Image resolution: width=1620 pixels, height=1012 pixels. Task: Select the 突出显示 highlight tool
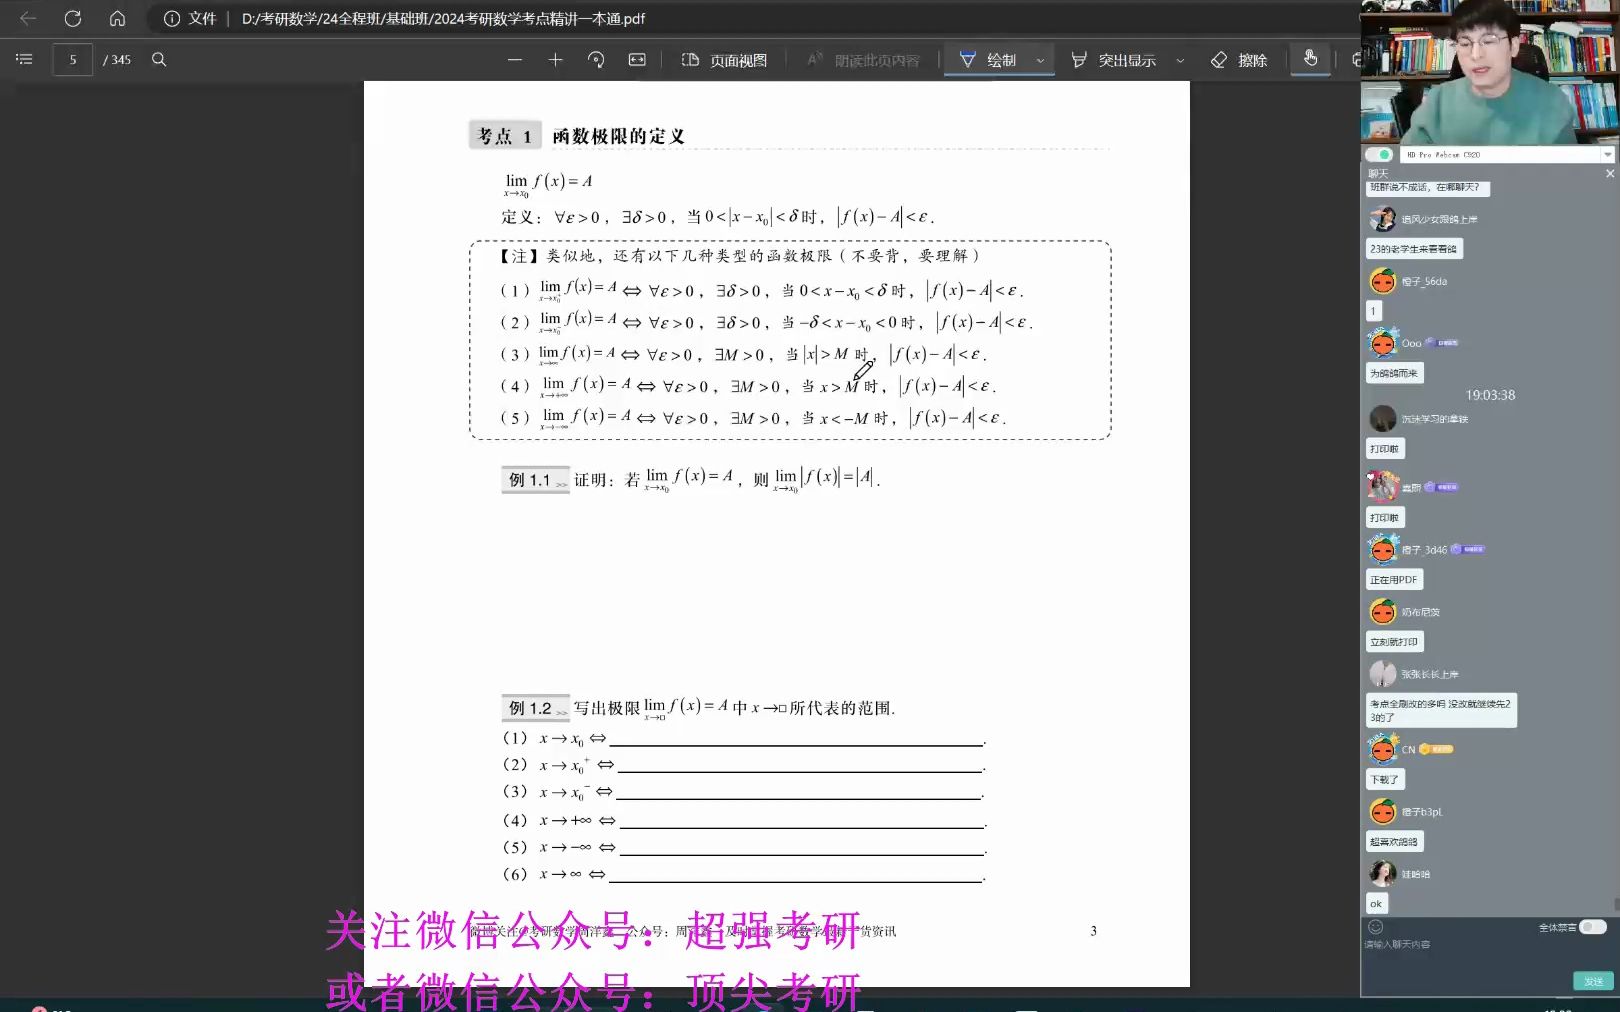tap(1113, 60)
